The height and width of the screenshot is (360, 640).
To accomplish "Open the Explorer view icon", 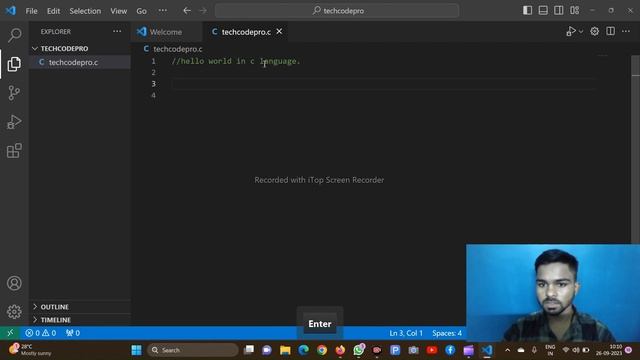I will 14,64.
